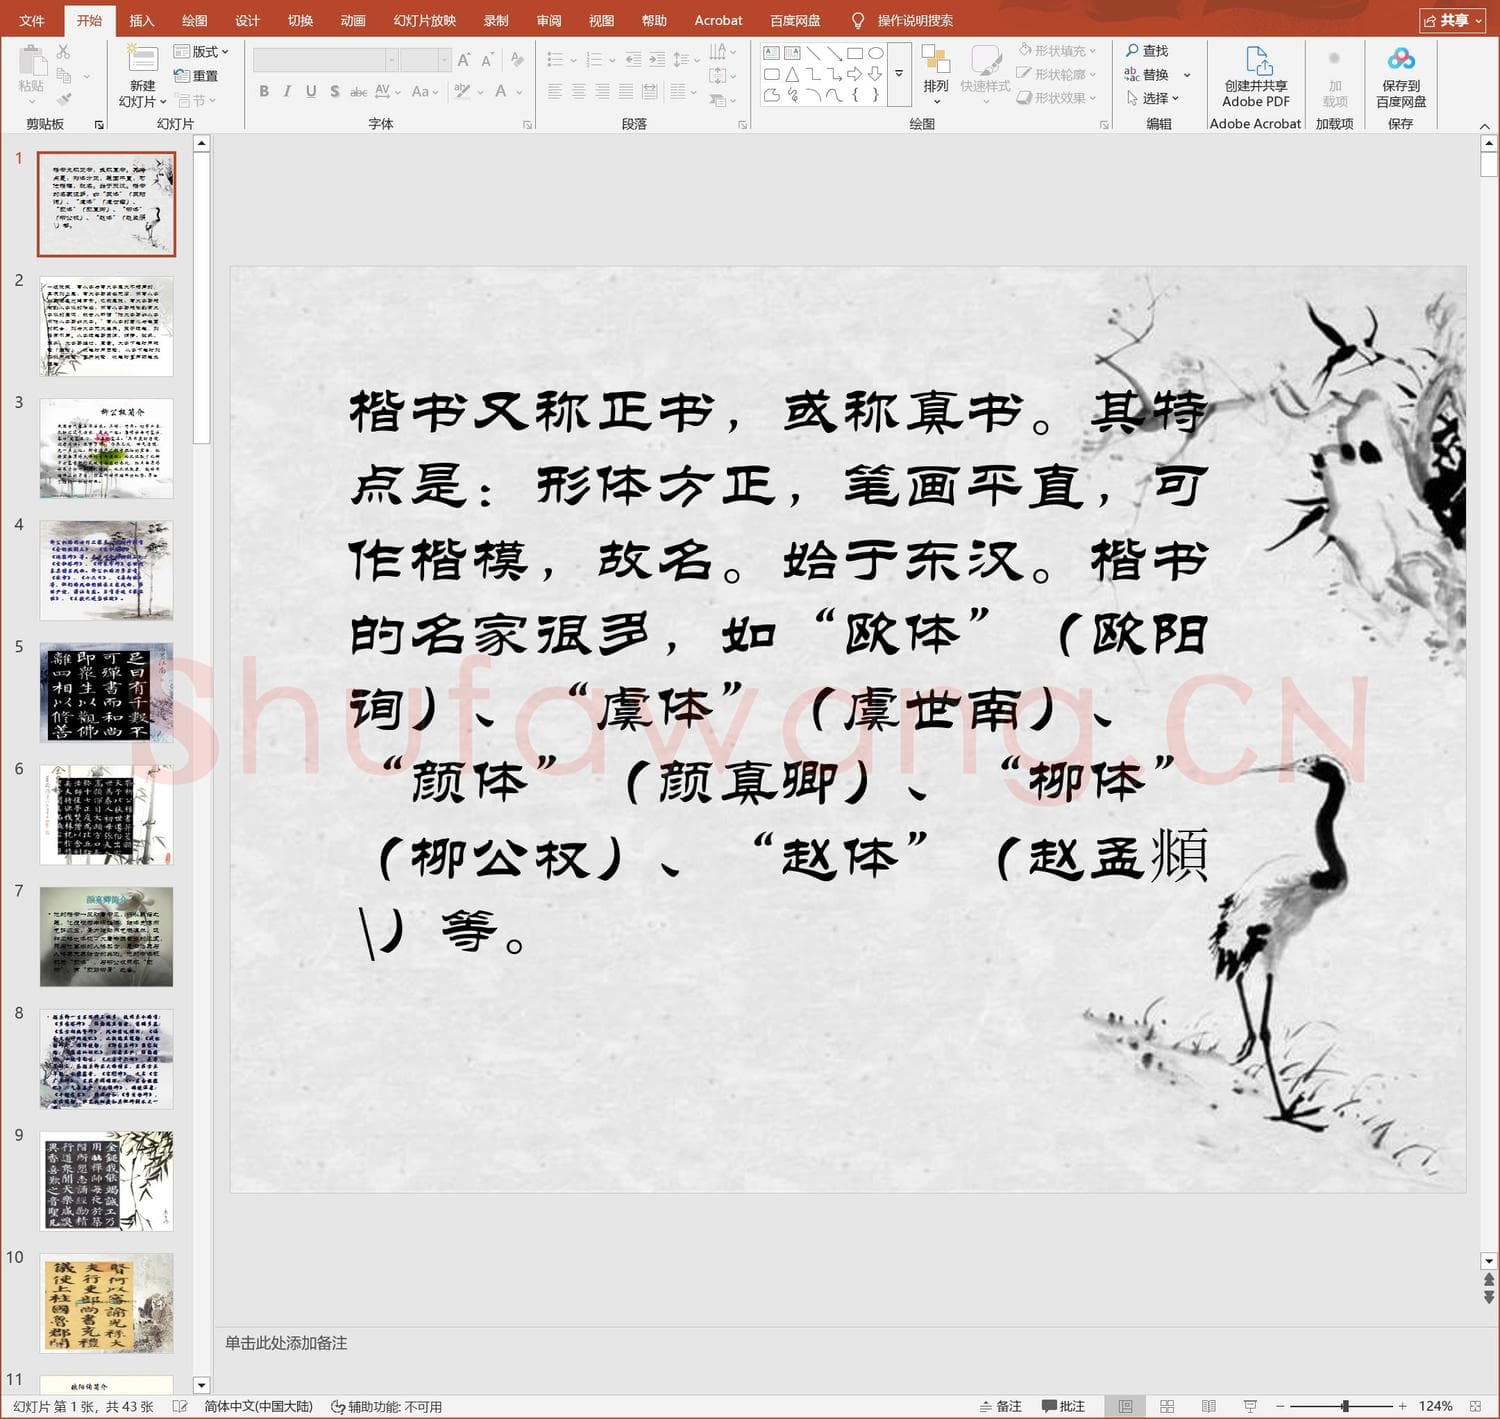Toggle justify text alignment

[x=625, y=91]
